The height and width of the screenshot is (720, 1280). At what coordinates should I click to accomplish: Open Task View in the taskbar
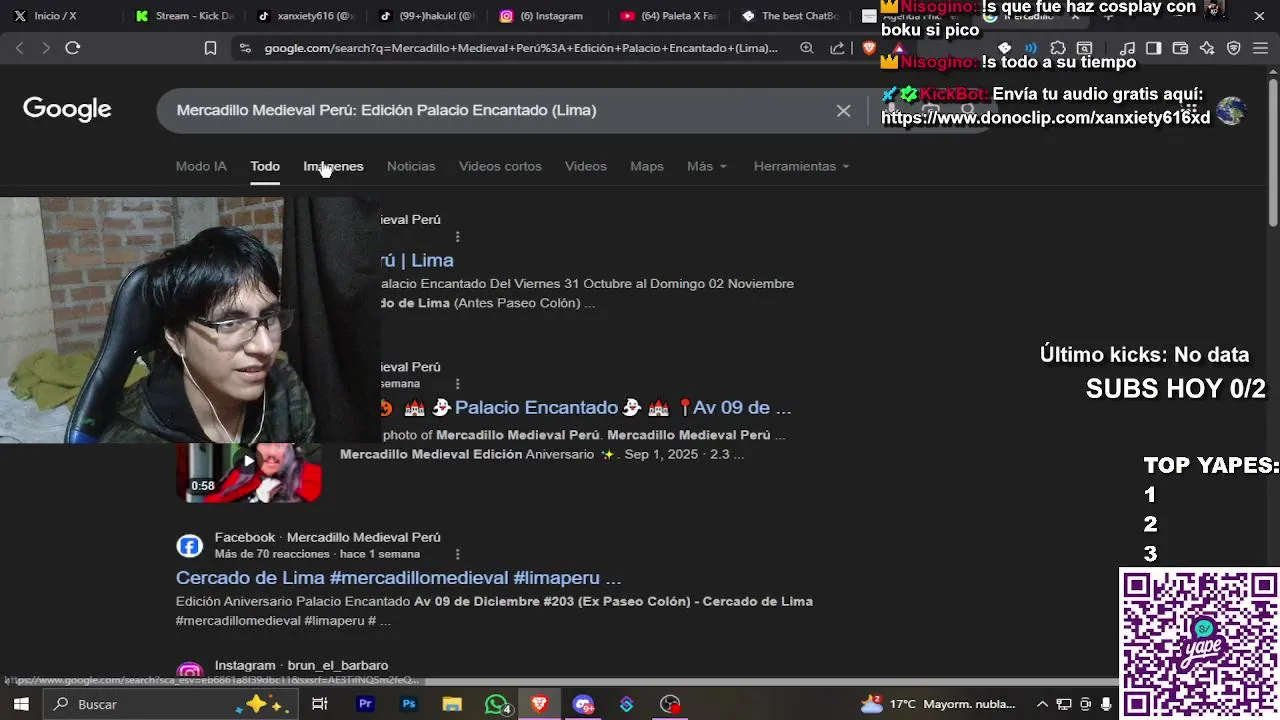pyautogui.click(x=320, y=704)
